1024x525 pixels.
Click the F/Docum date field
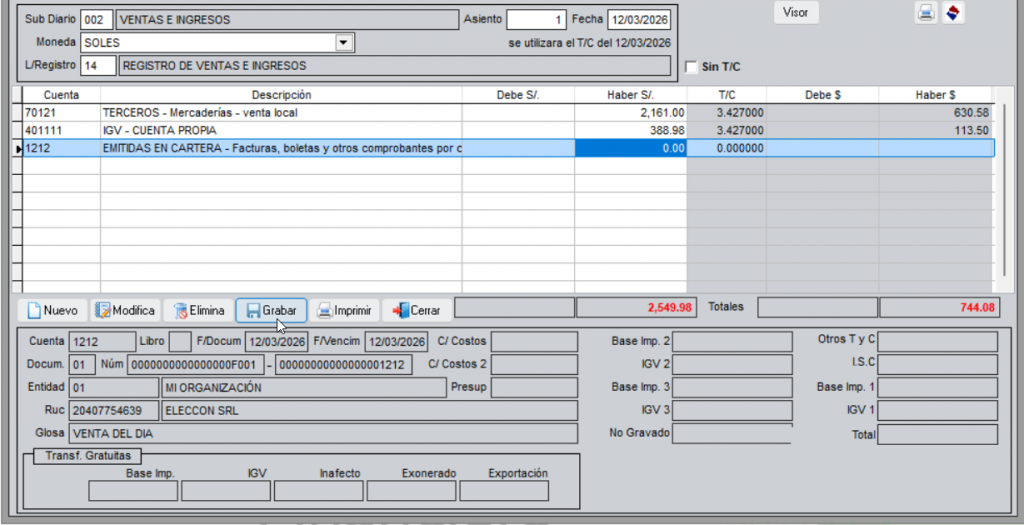click(276, 342)
